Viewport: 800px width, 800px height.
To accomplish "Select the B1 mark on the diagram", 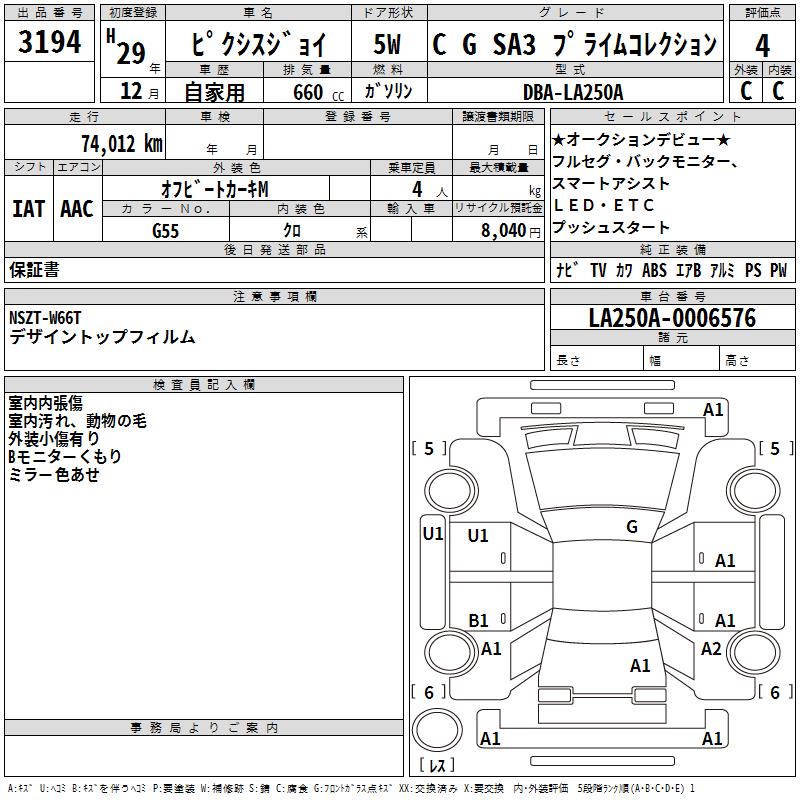I will pos(478,620).
